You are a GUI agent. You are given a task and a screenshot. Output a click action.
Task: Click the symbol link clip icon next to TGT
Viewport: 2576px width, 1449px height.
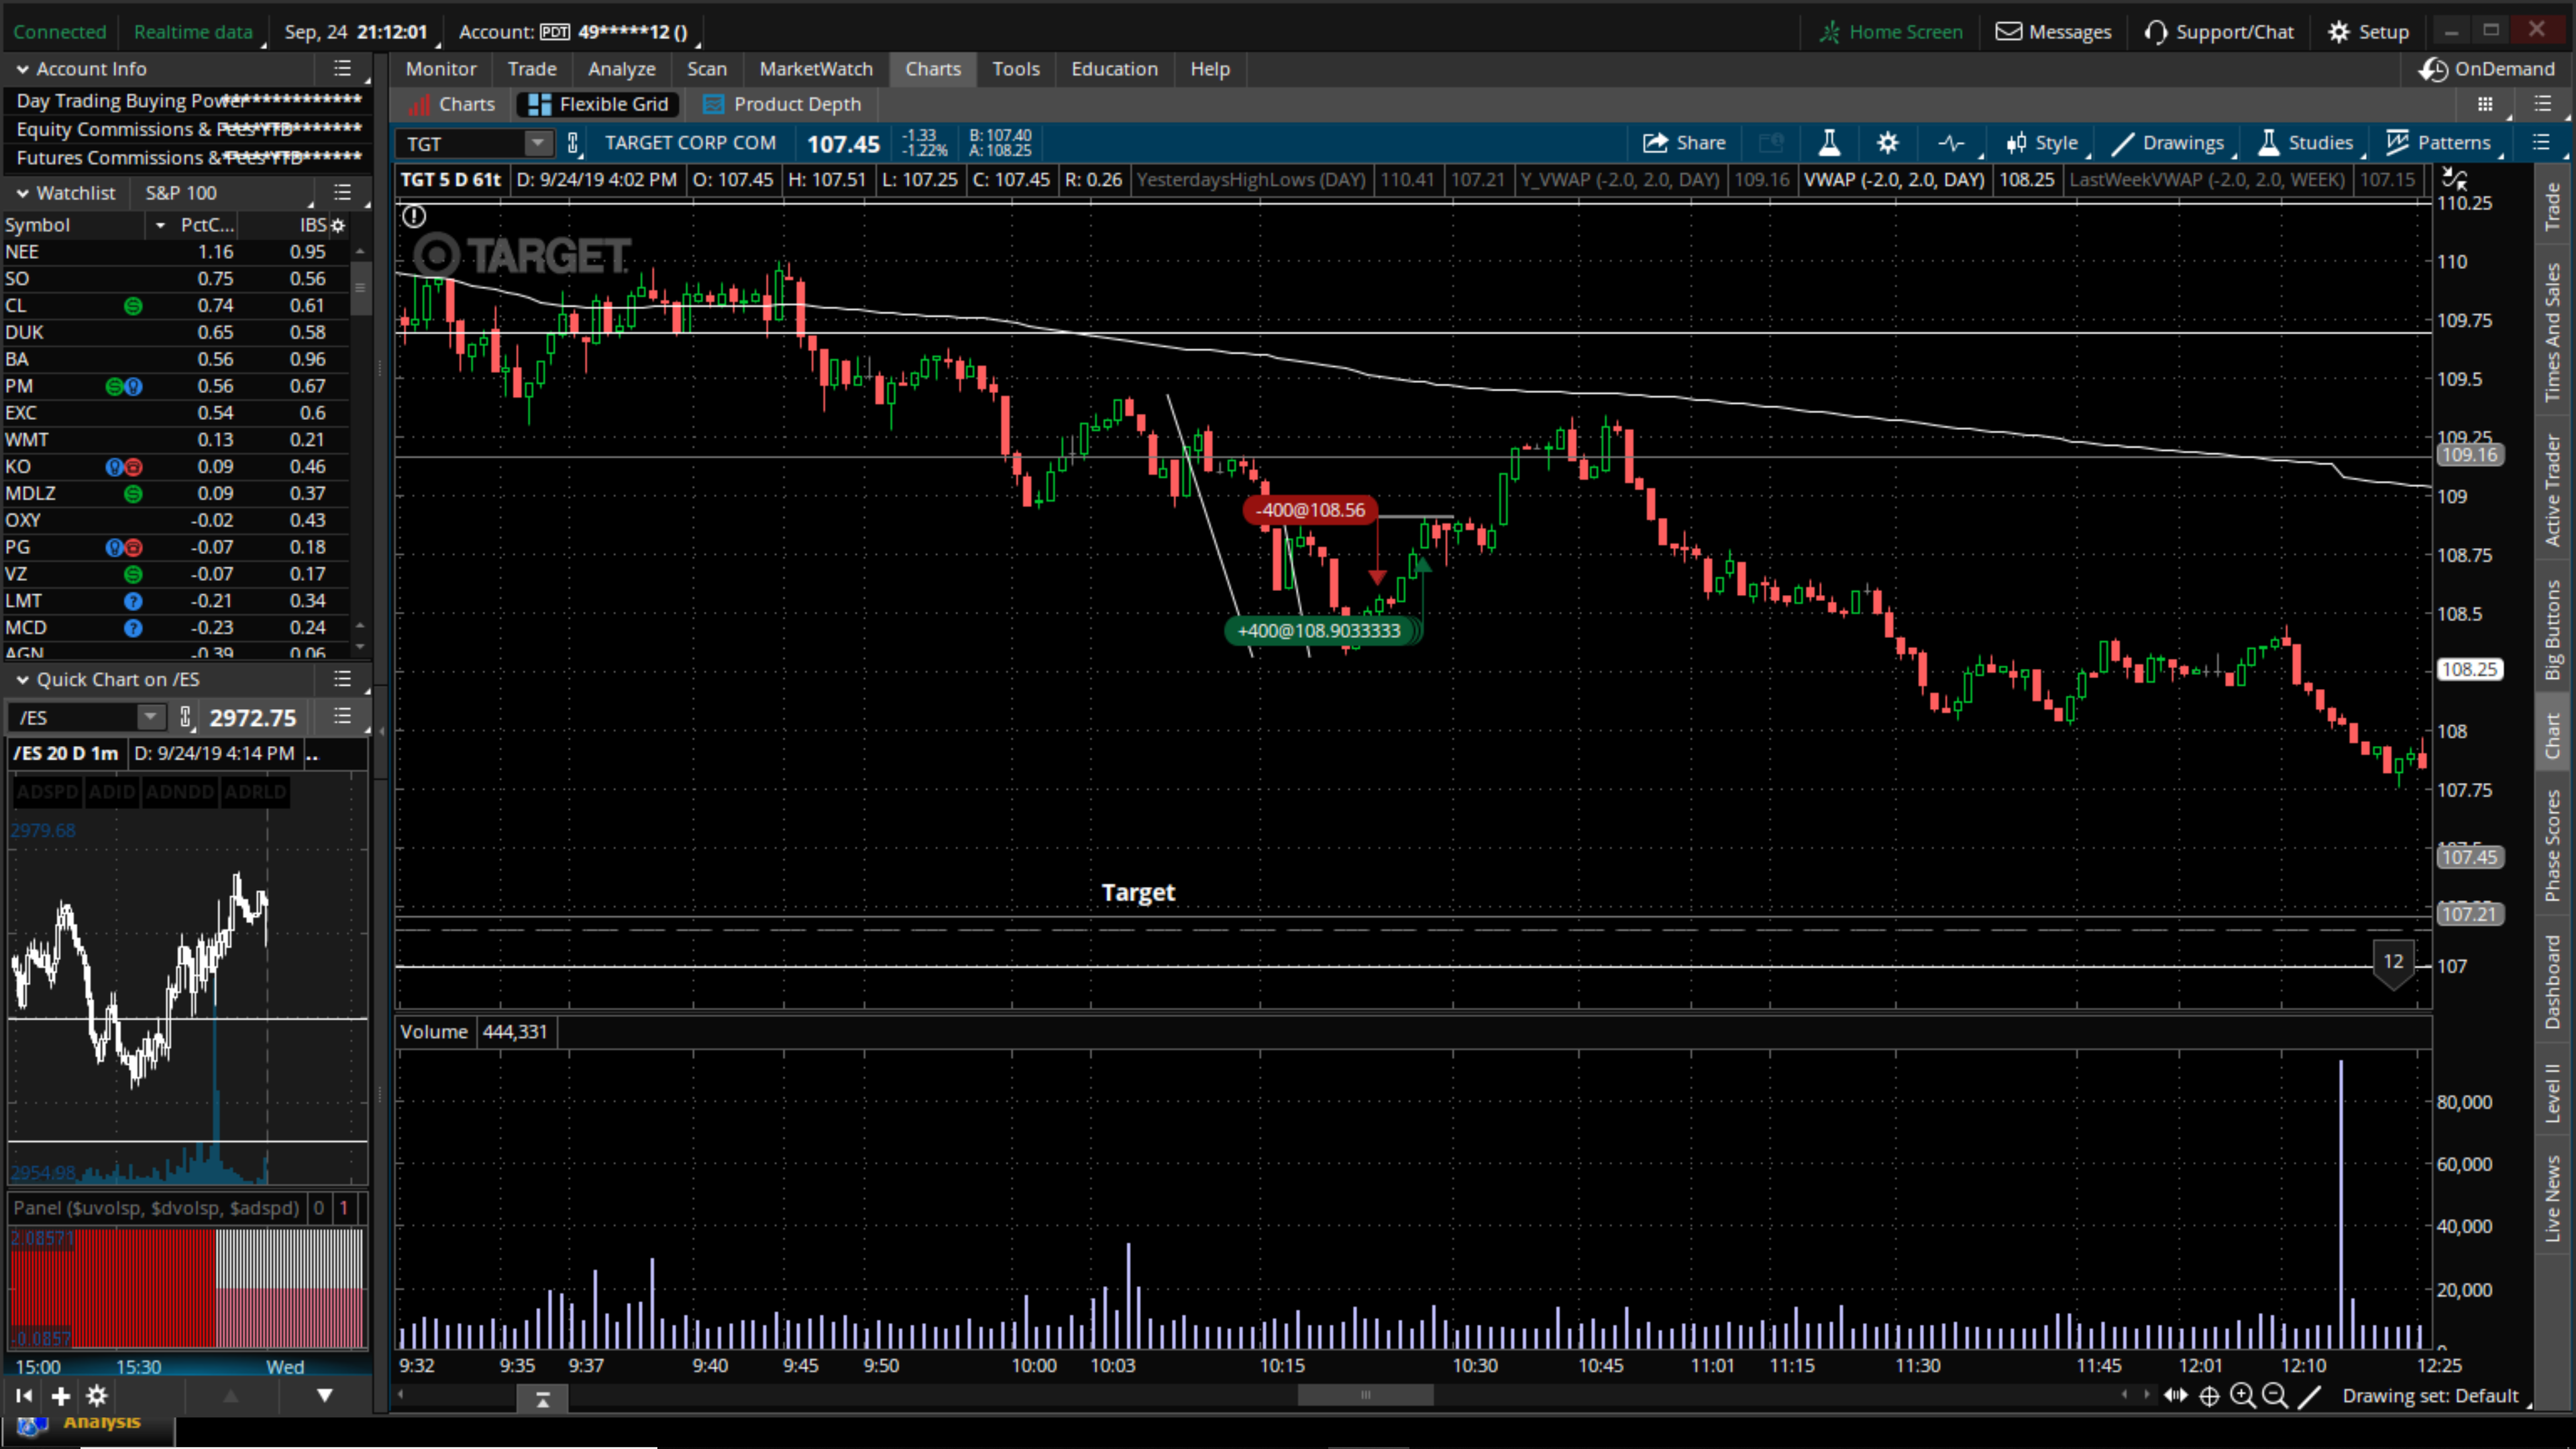click(x=573, y=144)
